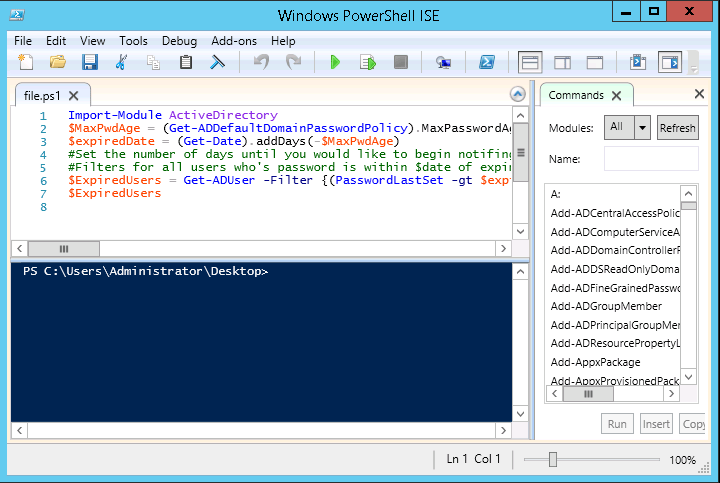Click line 1 Import-Module ActiveDirectory text
This screenshot has width=720, height=483.
(173, 115)
